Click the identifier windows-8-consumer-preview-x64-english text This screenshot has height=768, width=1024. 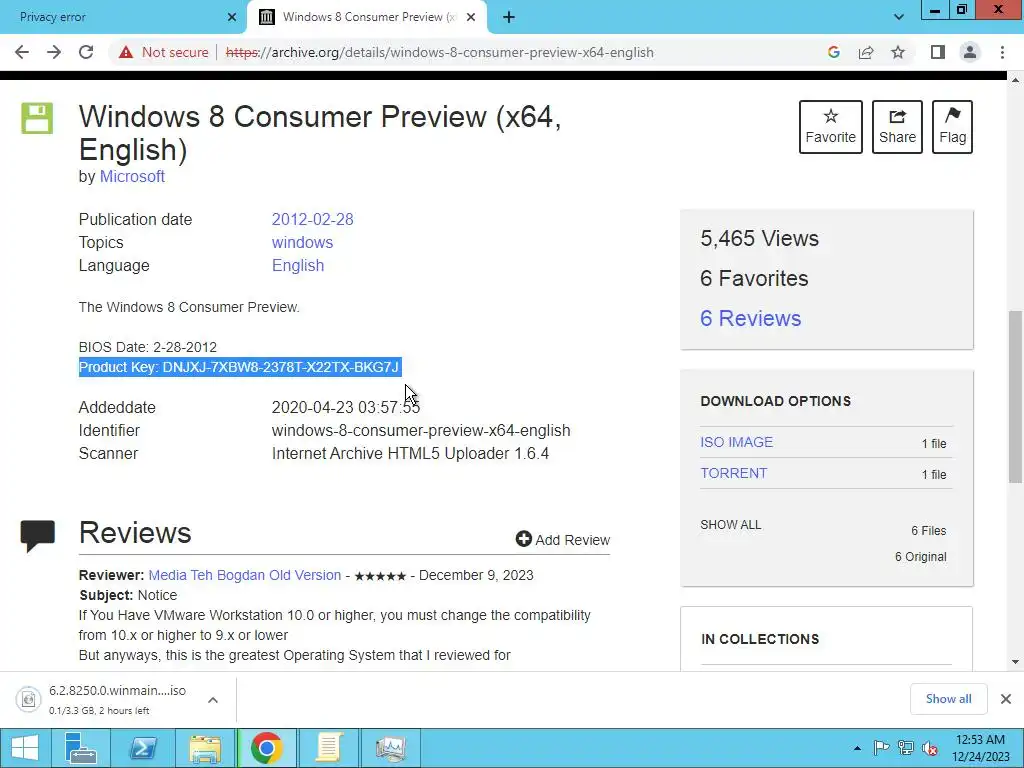pos(421,430)
